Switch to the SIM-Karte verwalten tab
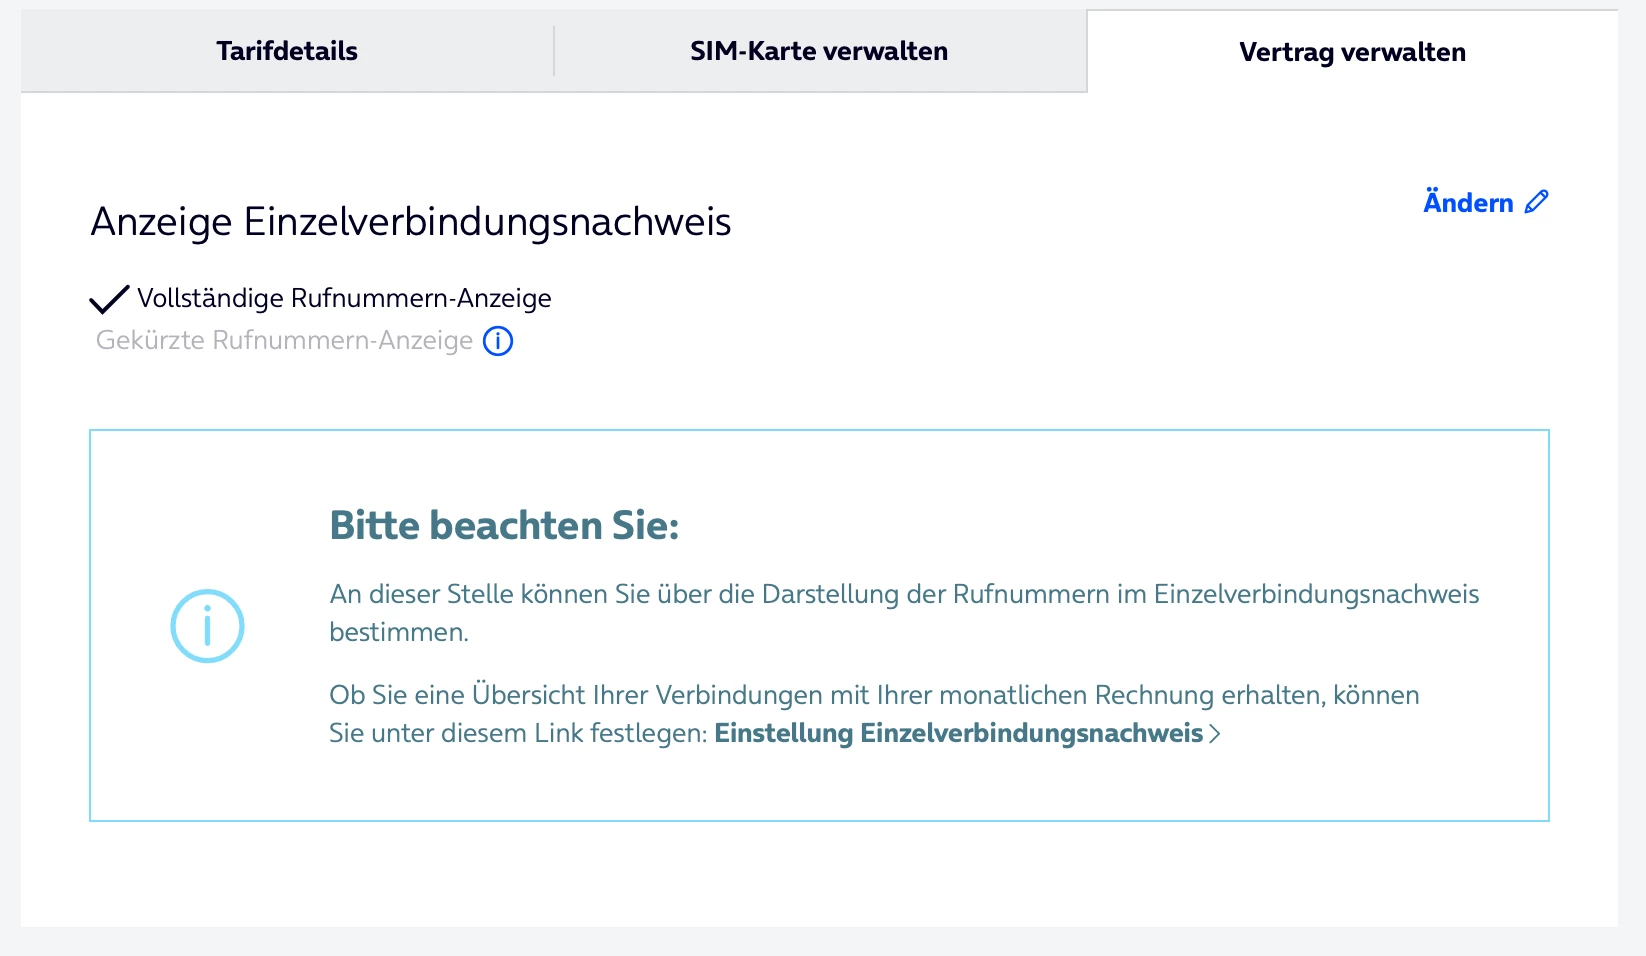1646x956 pixels. (819, 52)
